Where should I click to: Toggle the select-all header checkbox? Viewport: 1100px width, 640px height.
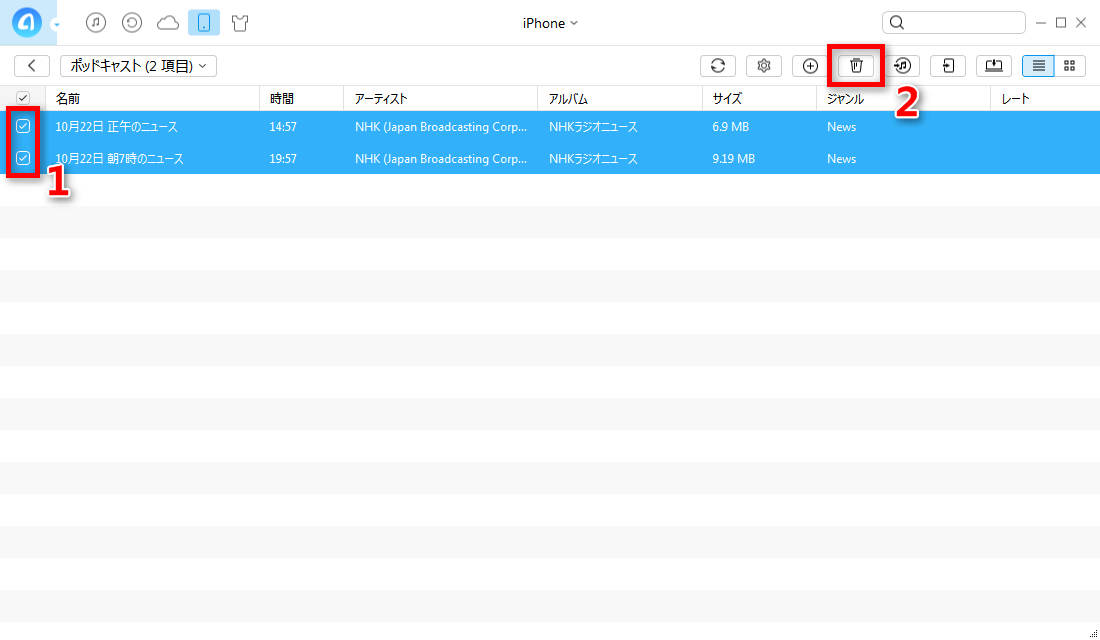pyautogui.click(x=23, y=98)
